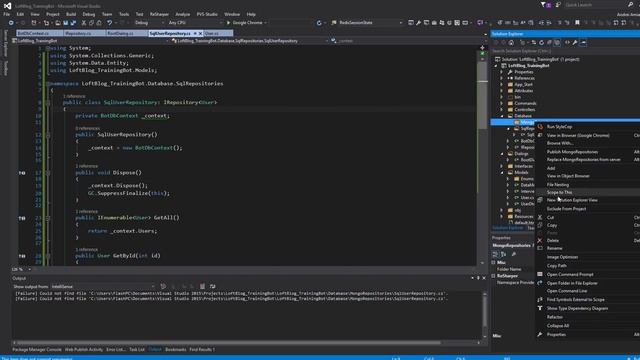The height and width of the screenshot is (360, 640).
Task: Click the Undo toolbar icon
Action: pos(109,23)
